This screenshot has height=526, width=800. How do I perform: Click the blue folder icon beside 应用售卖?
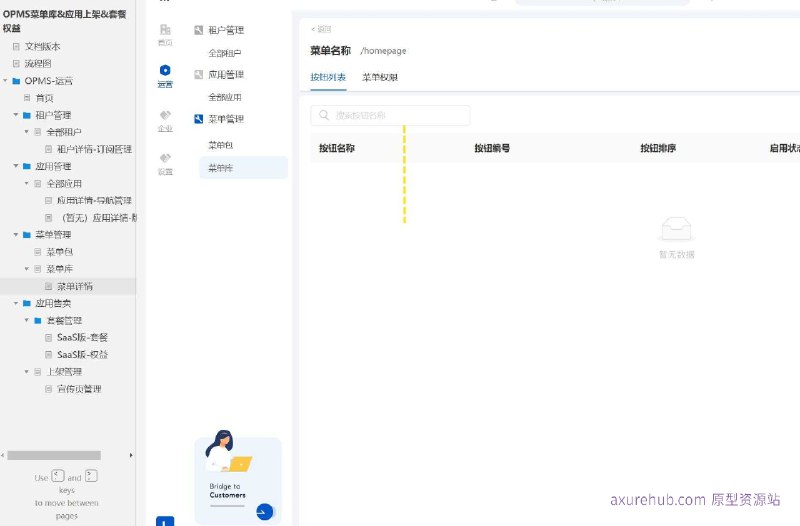[x=27, y=303]
